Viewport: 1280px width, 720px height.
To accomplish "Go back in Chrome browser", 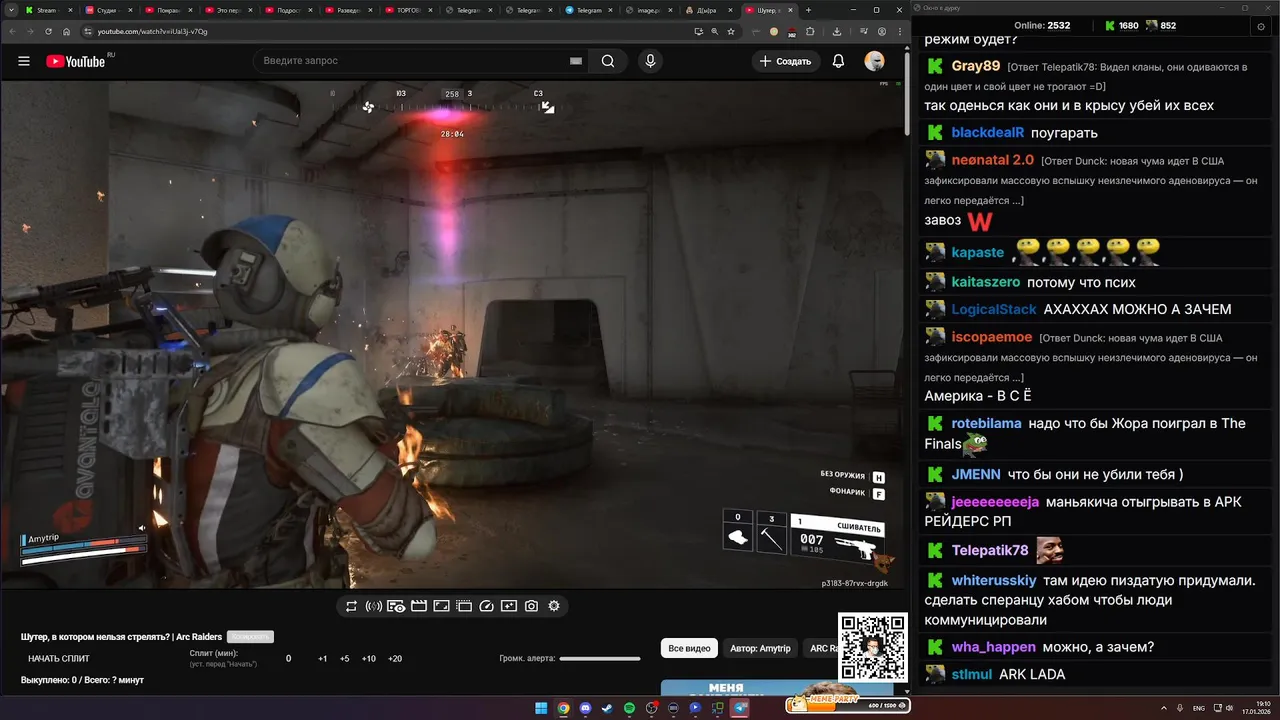I will (12, 31).
